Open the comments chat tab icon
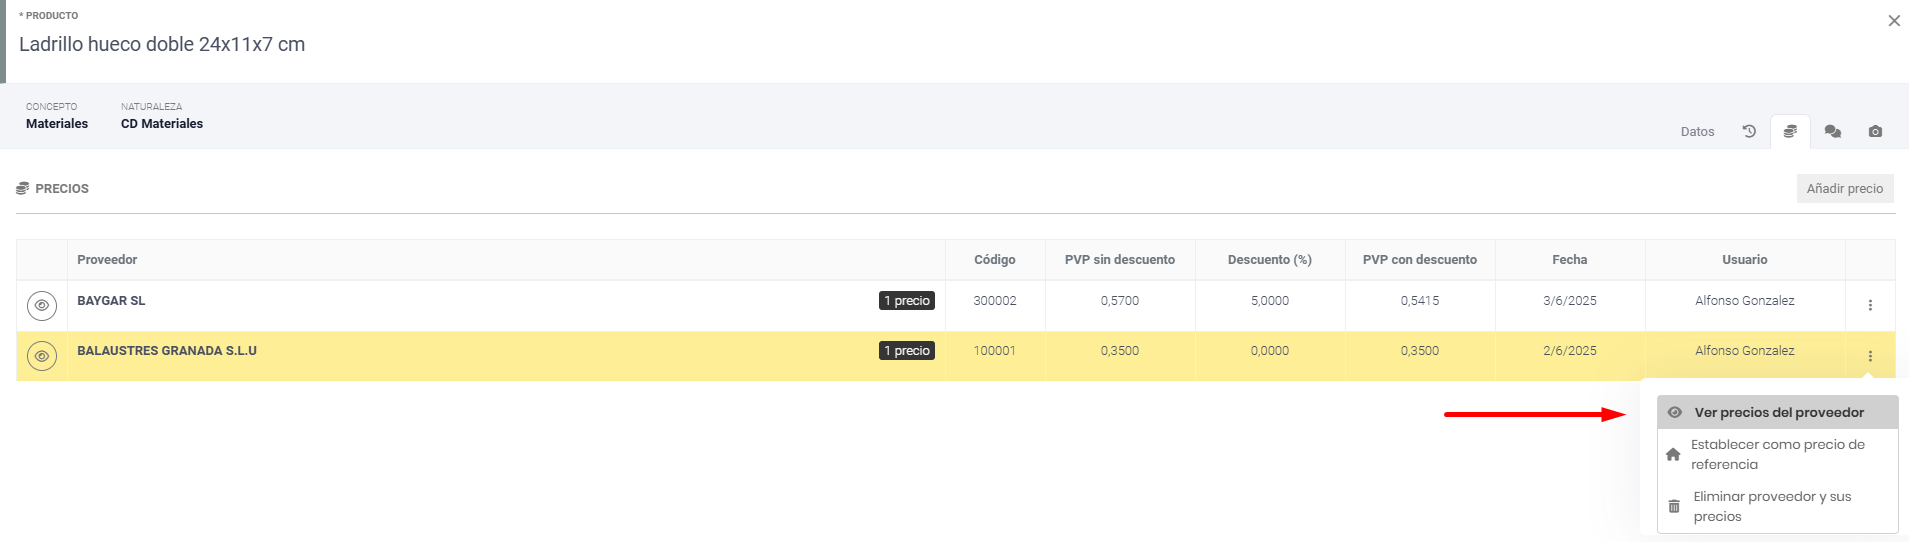 (x=1832, y=131)
